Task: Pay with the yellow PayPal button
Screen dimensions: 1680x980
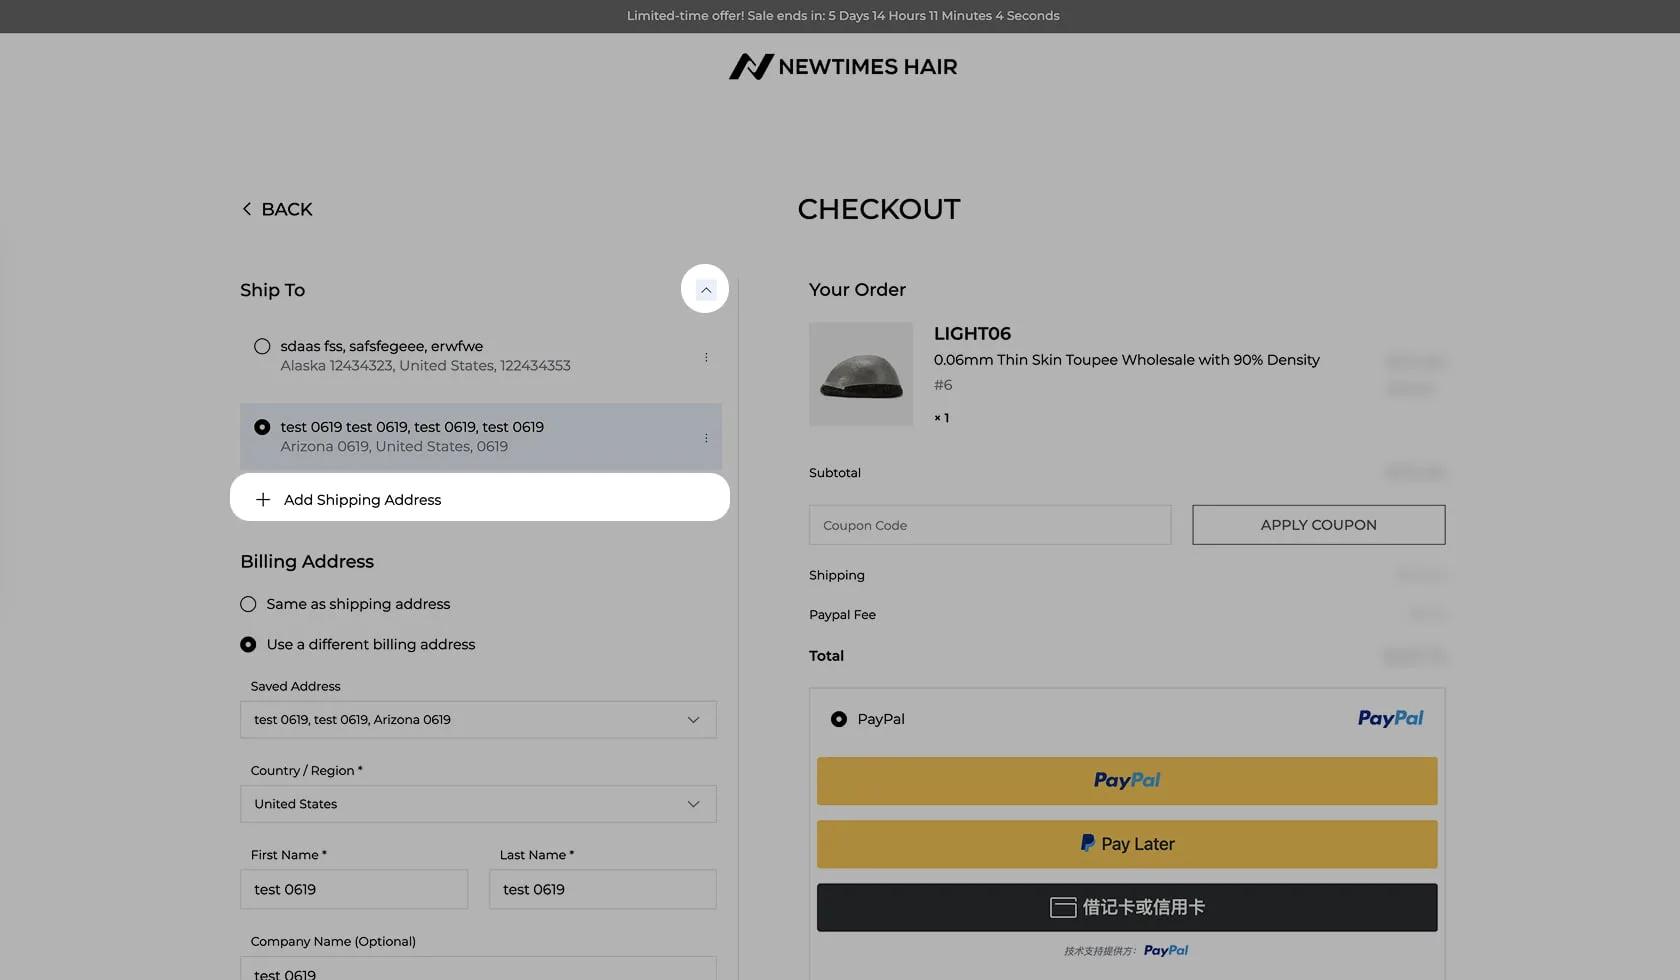Action: (x=1127, y=781)
